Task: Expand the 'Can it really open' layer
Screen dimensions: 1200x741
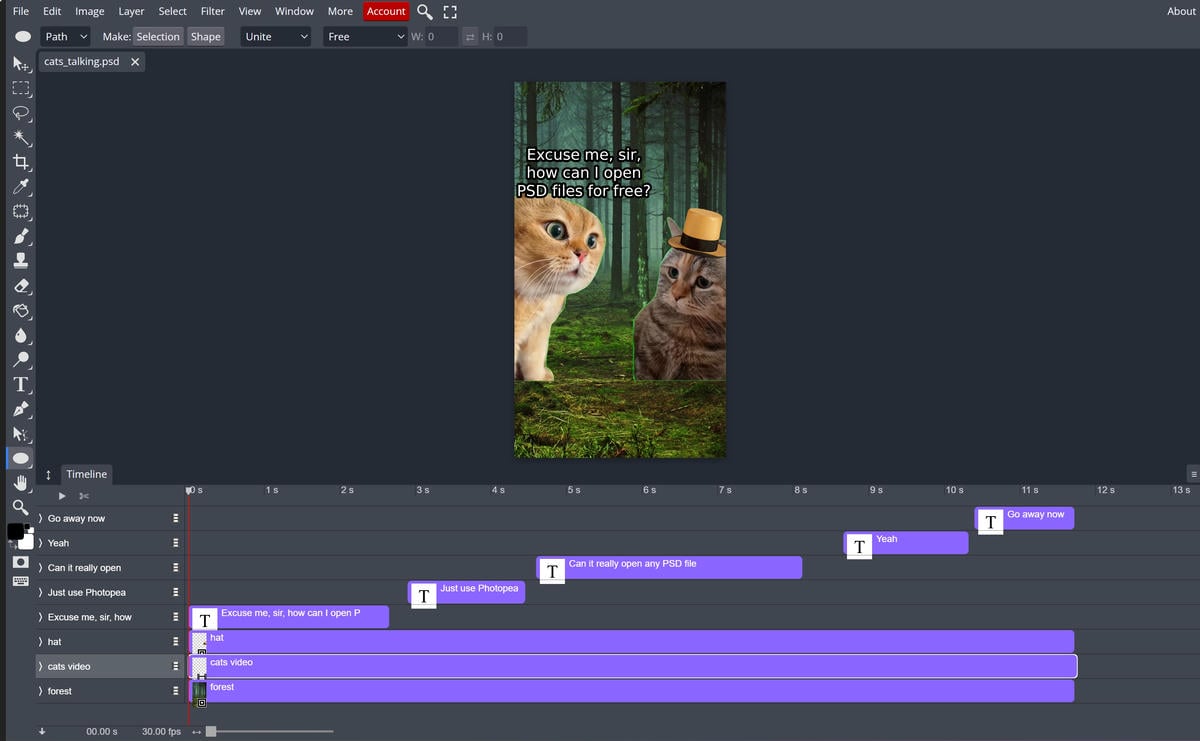Action: 41,568
